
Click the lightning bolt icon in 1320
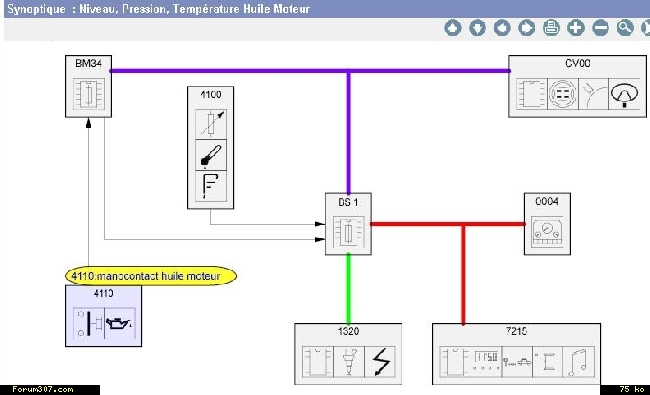point(380,362)
